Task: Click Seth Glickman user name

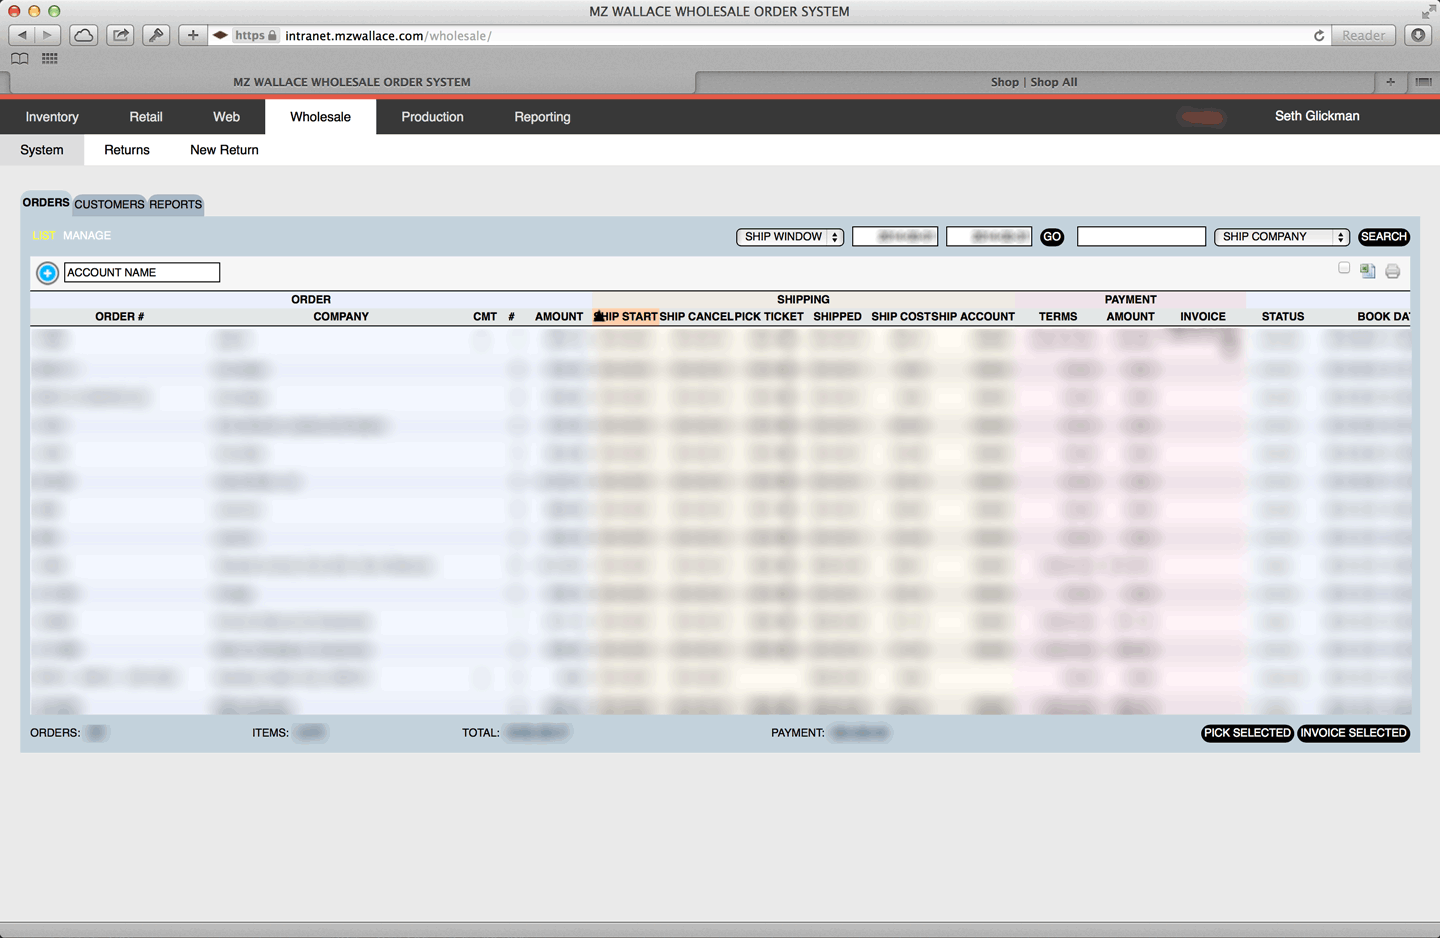Action: pyautogui.click(x=1317, y=116)
